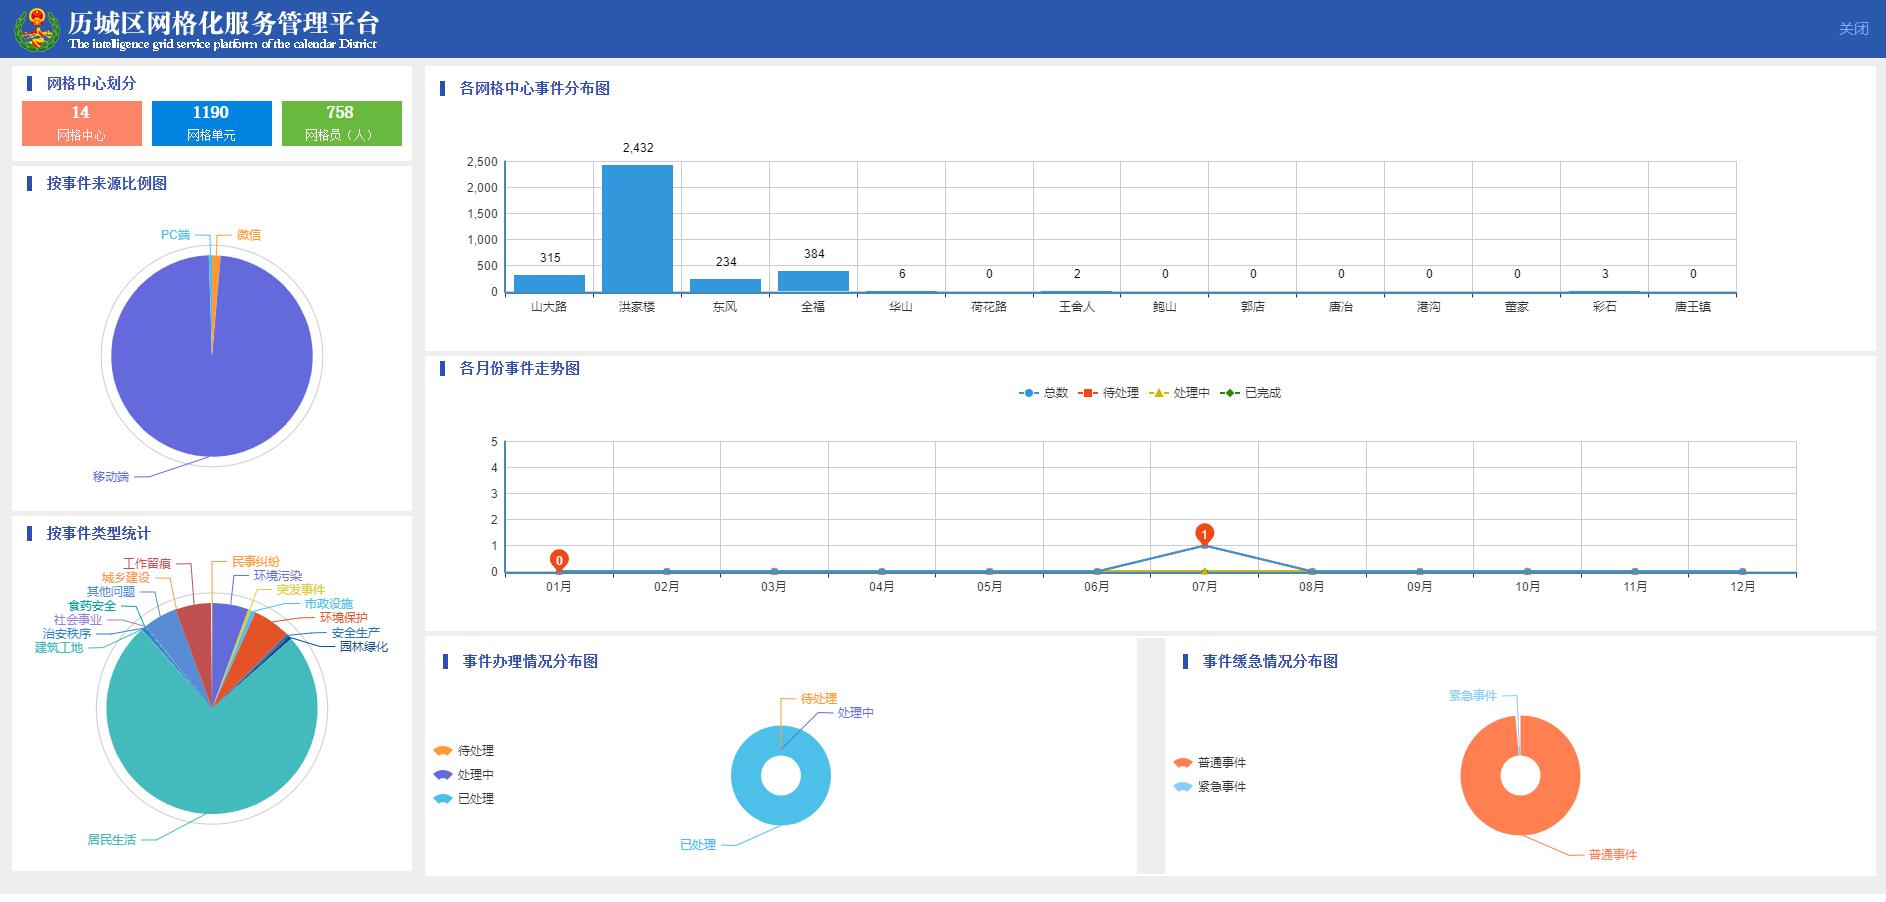Image resolution: width=1886 pixels, height=902 pixels.
Task: Click the national emblem logo icon
Action: pyautogui.click(x=37, y=28)
